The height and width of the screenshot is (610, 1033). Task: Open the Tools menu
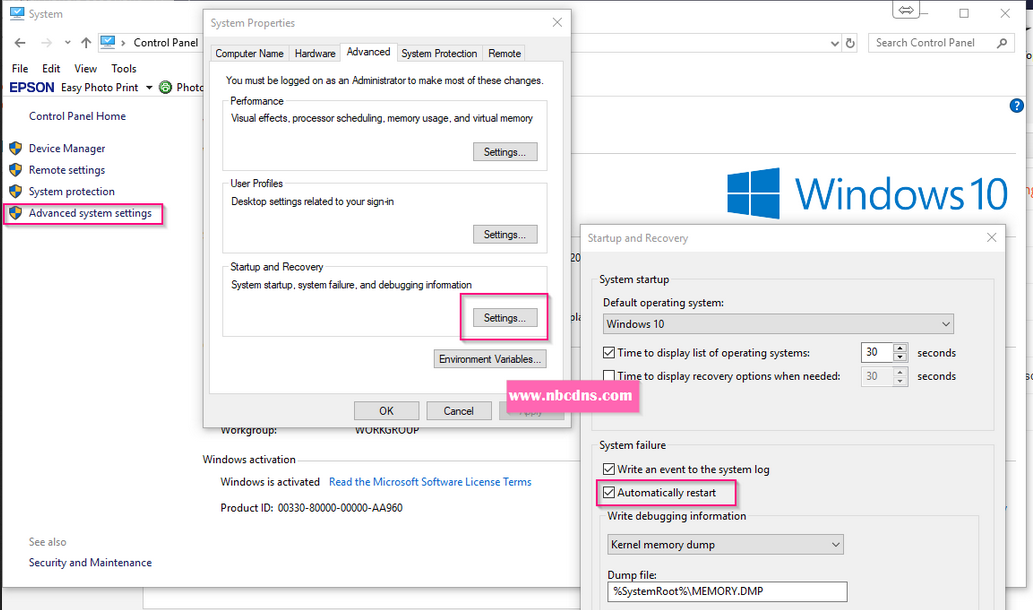(x=124, y=69)
